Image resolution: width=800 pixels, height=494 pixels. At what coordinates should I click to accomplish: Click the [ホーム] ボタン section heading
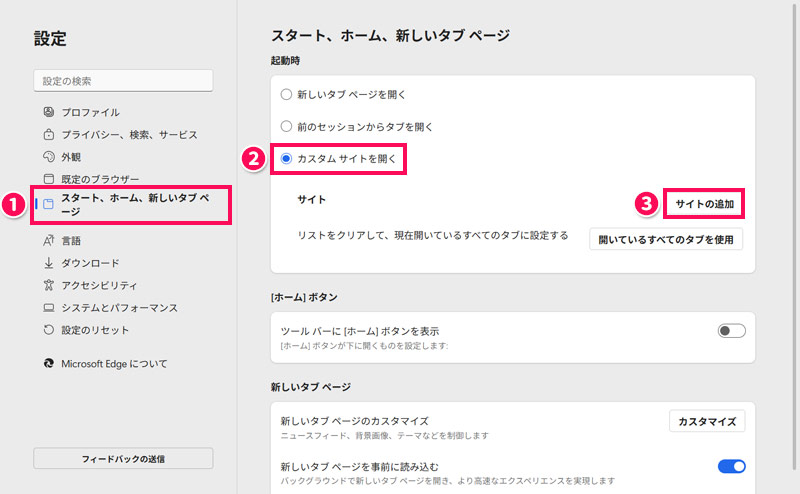[x=304, y=297]
